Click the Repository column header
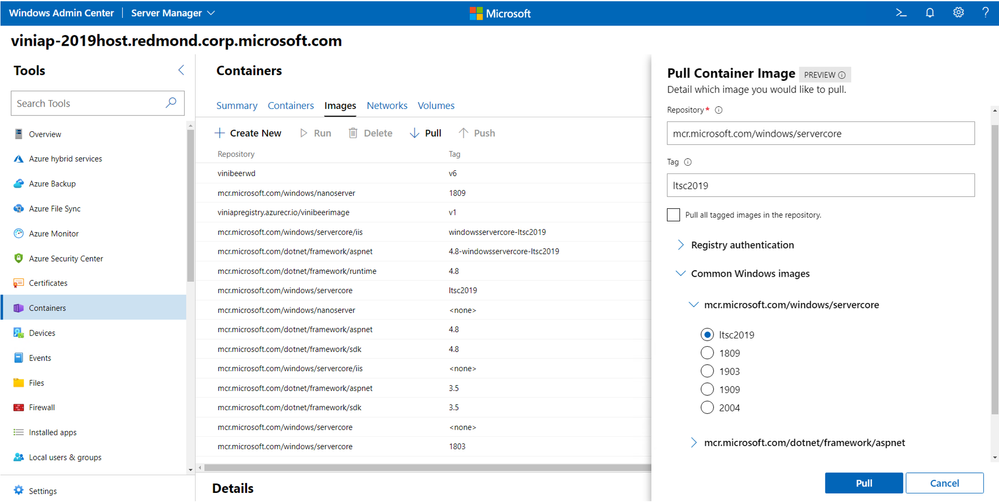Image resolution: width=999 pixels, height=502 pixels. click(x=236, y=154)
